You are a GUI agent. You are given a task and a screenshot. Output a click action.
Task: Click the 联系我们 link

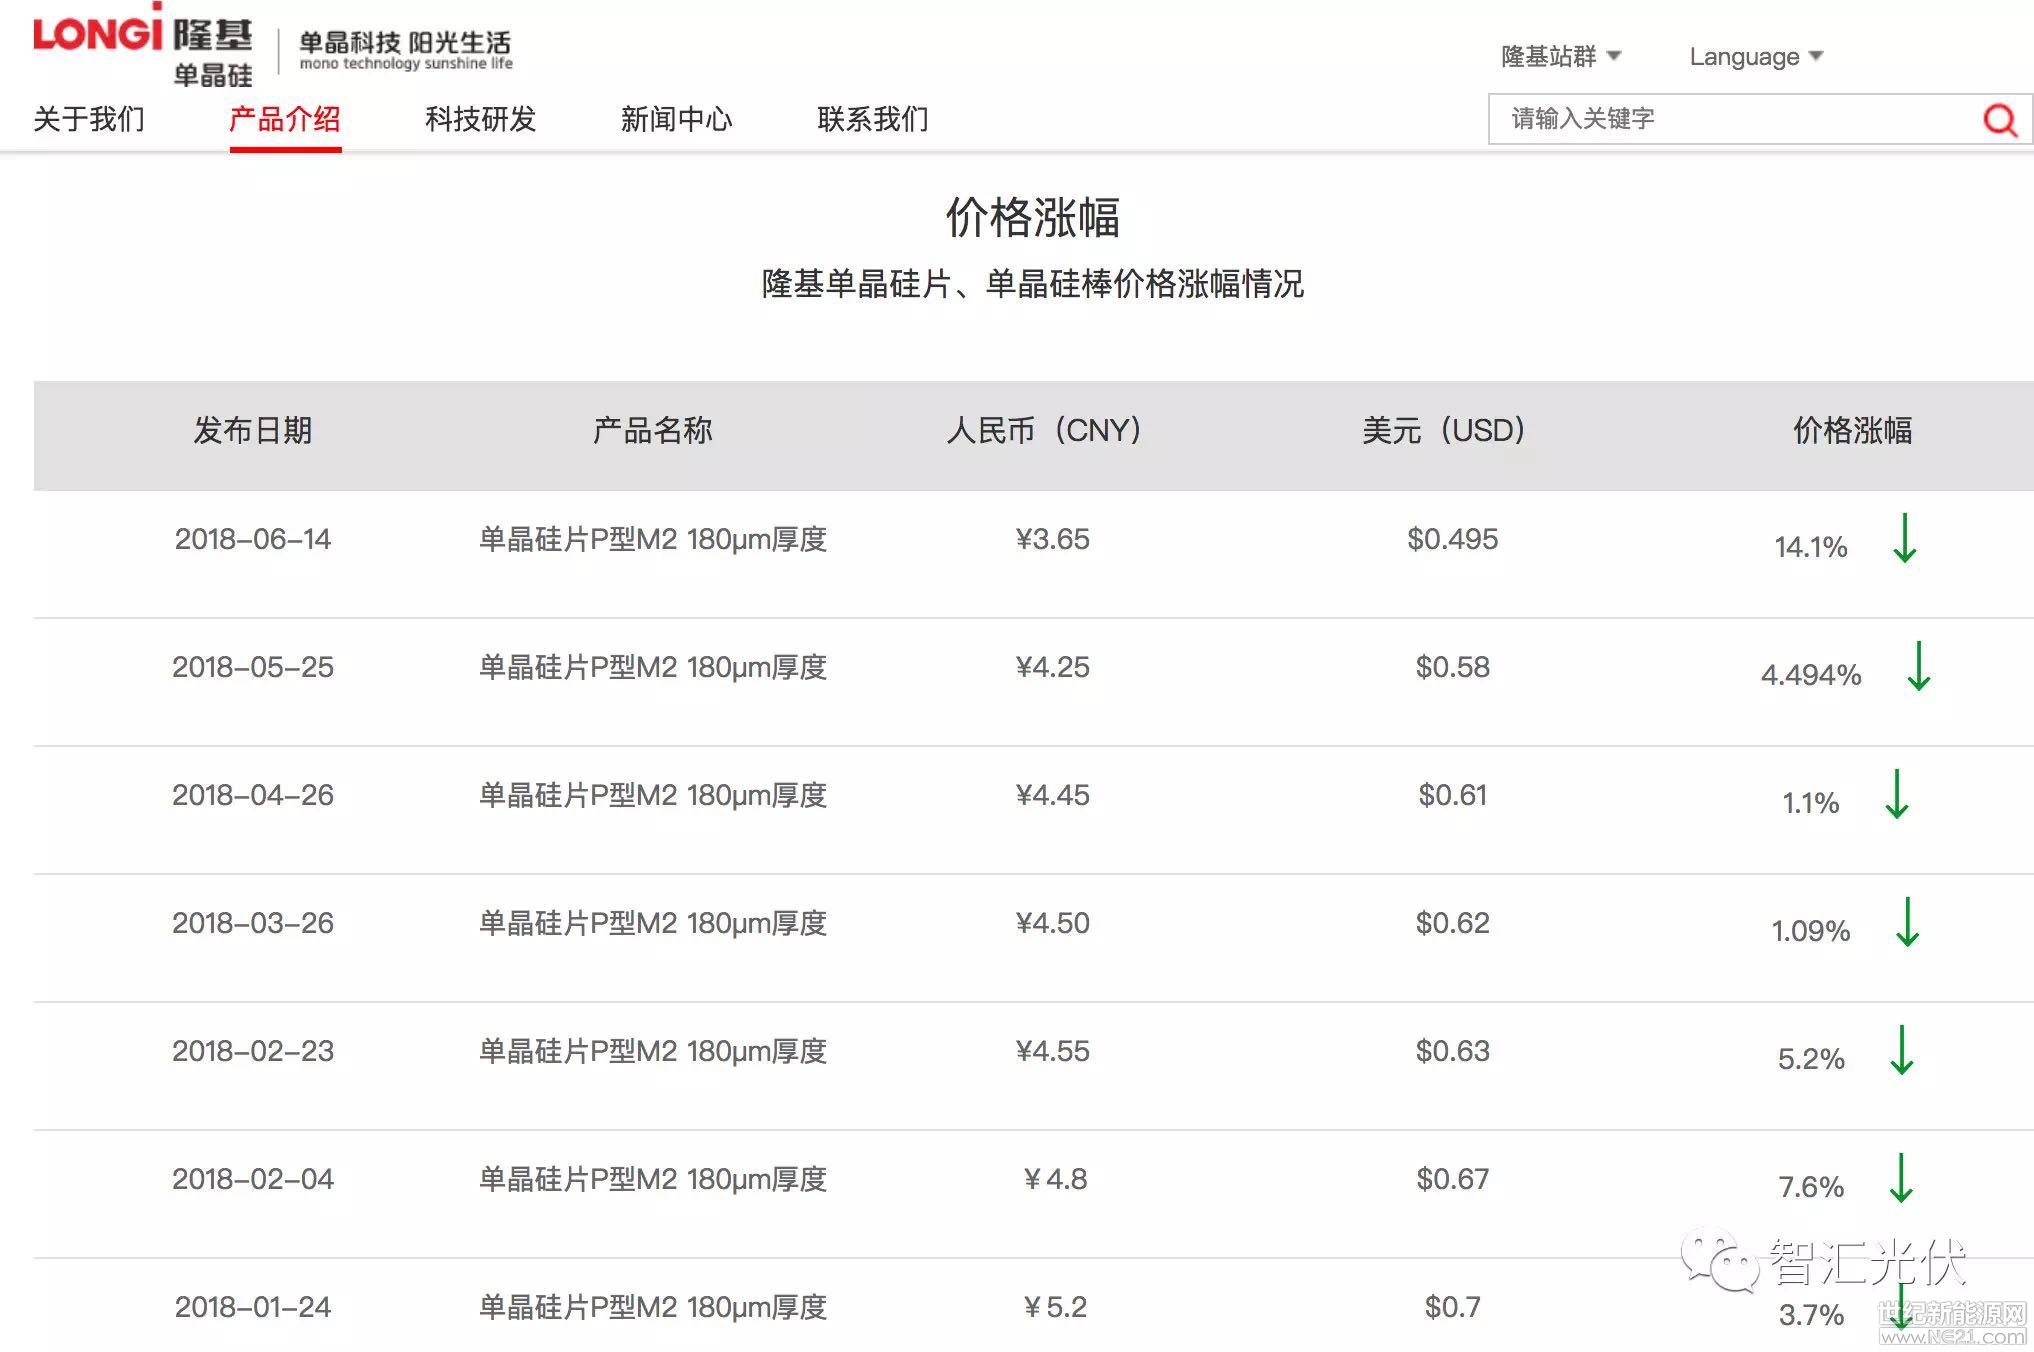[871, 119]
